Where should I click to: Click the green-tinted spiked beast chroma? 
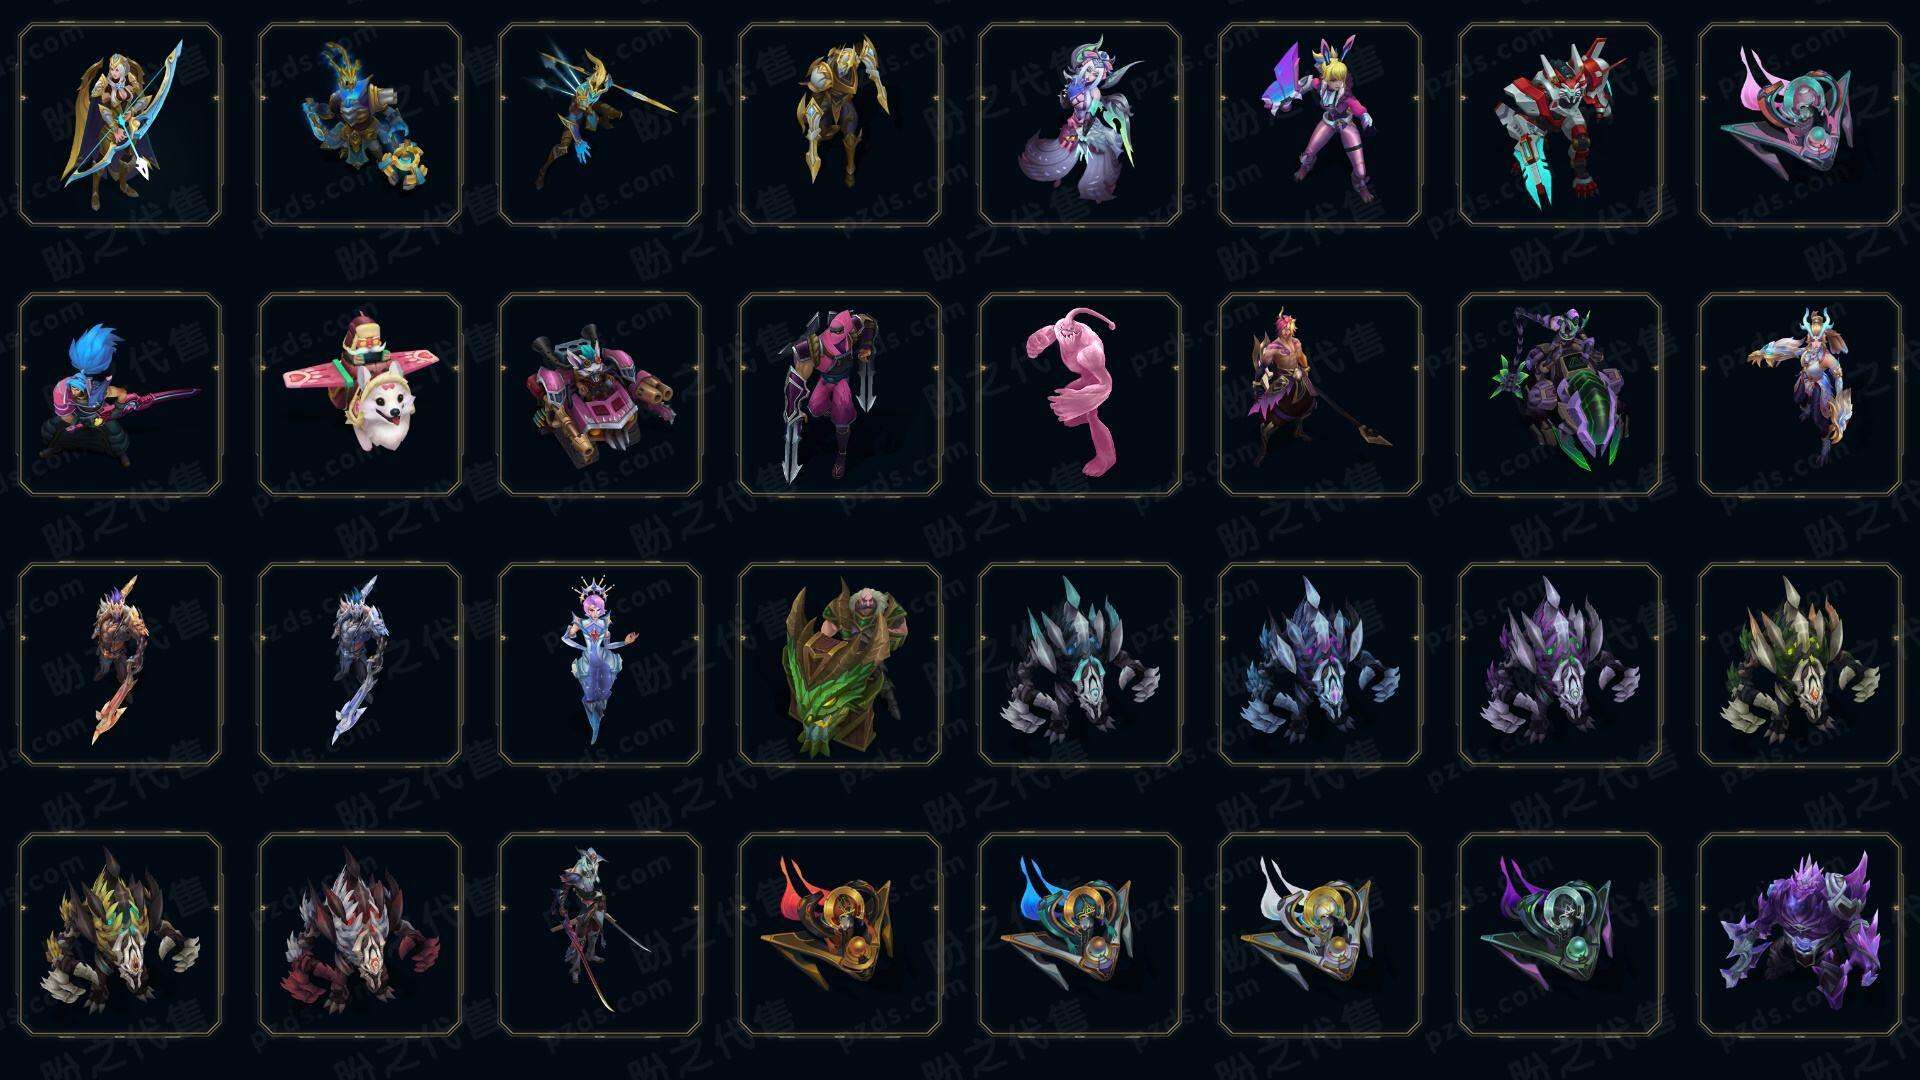[x=1800, y=664]
